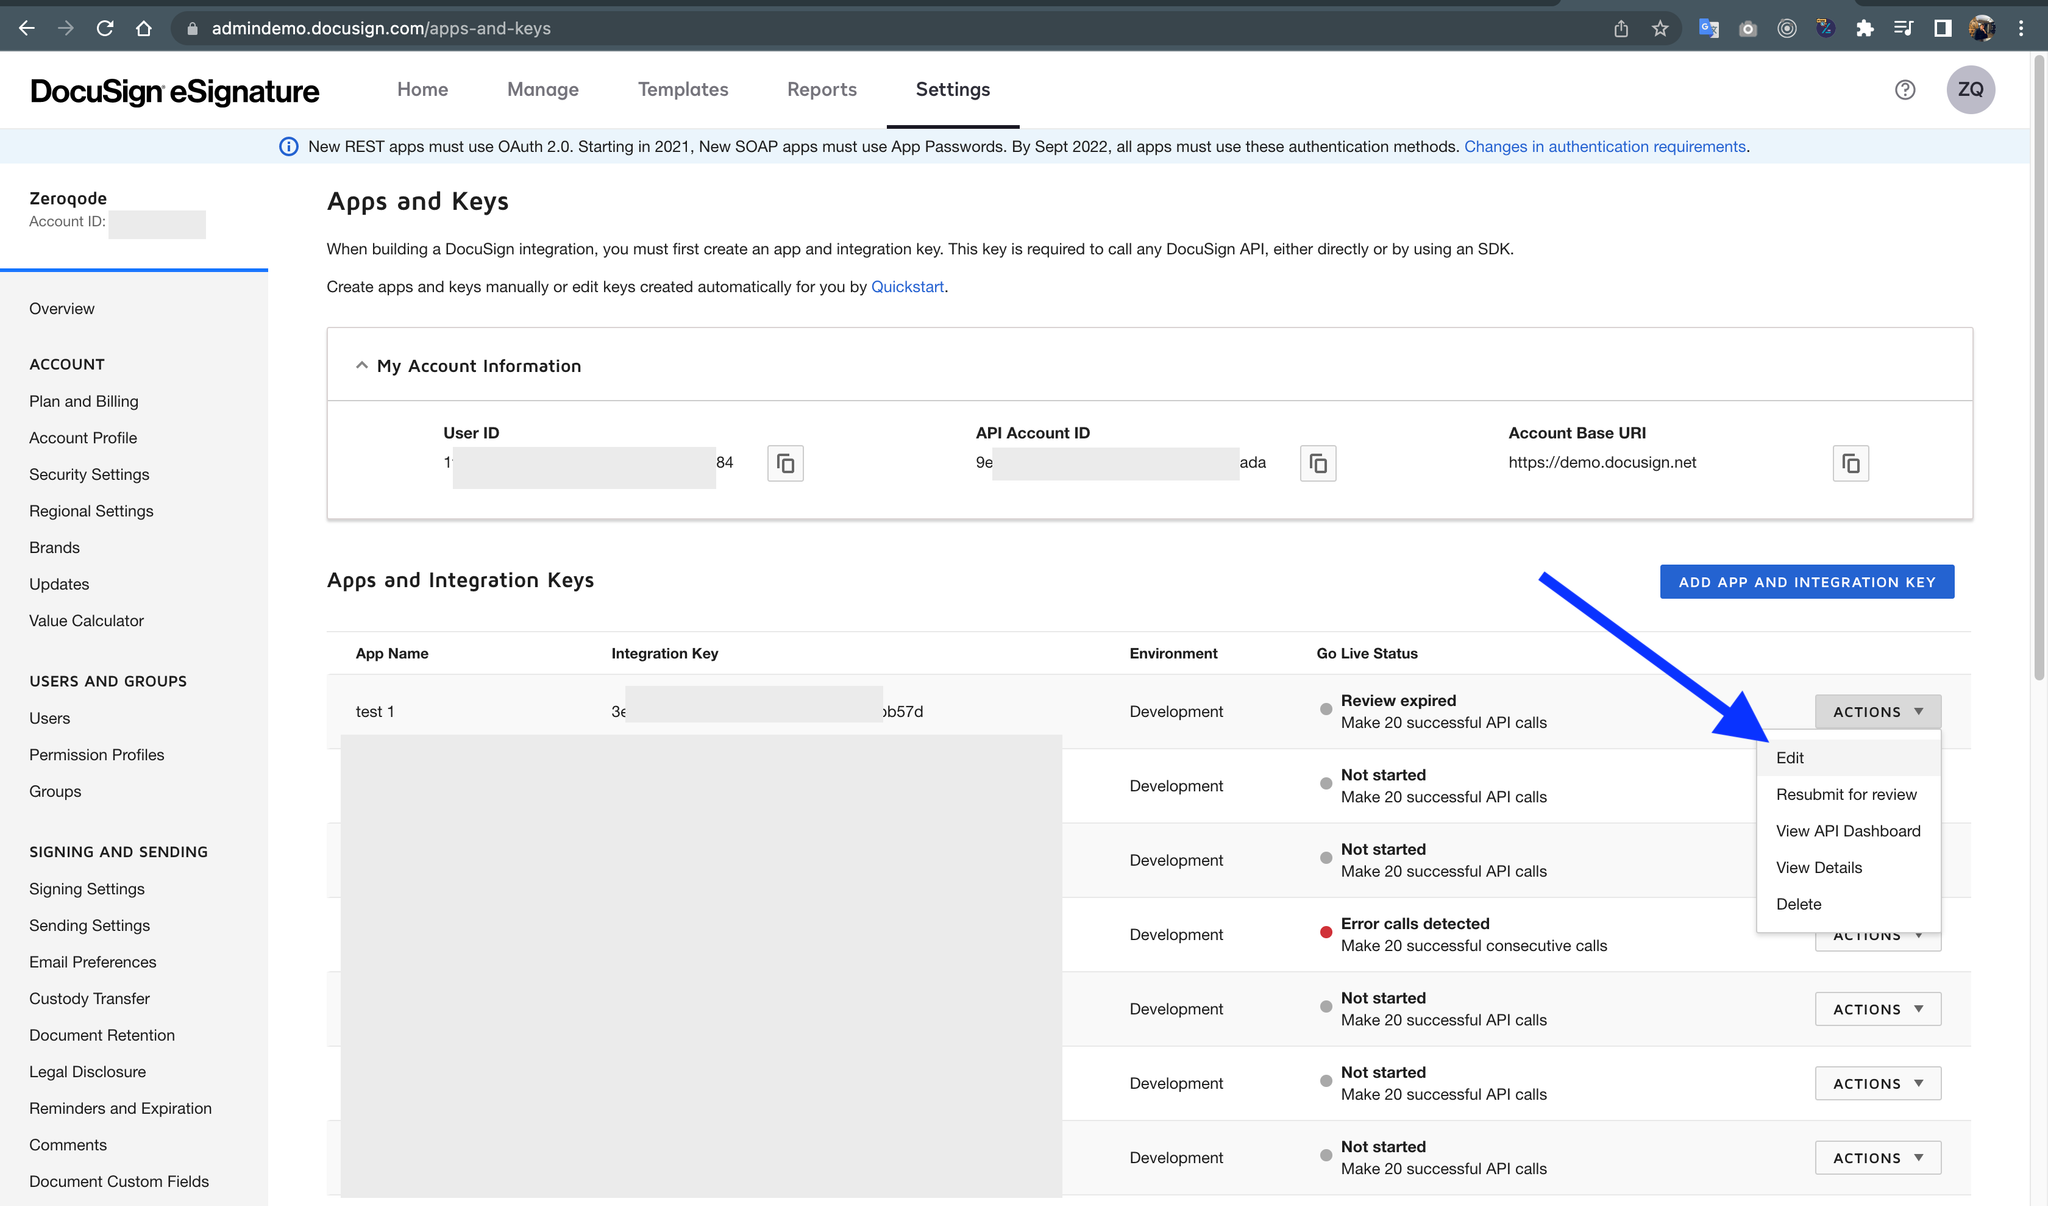Switch to the Manage tab
Image resolution: width=2048 pixels, height=1206 pixels.
[x=543, y=89]
